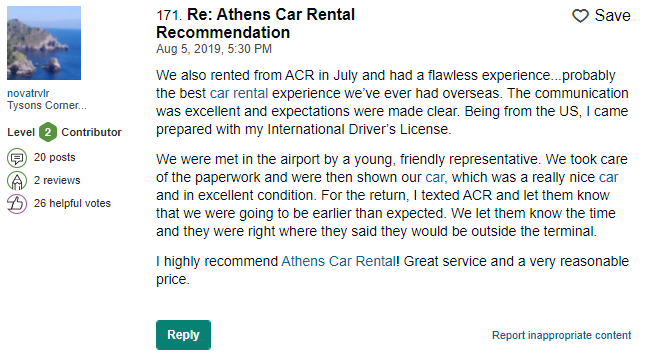The width and height of the screenshot is (646, 364).
Task: Open novatrvlr's coastal avatar photo
Action: [x=44, y=43]
